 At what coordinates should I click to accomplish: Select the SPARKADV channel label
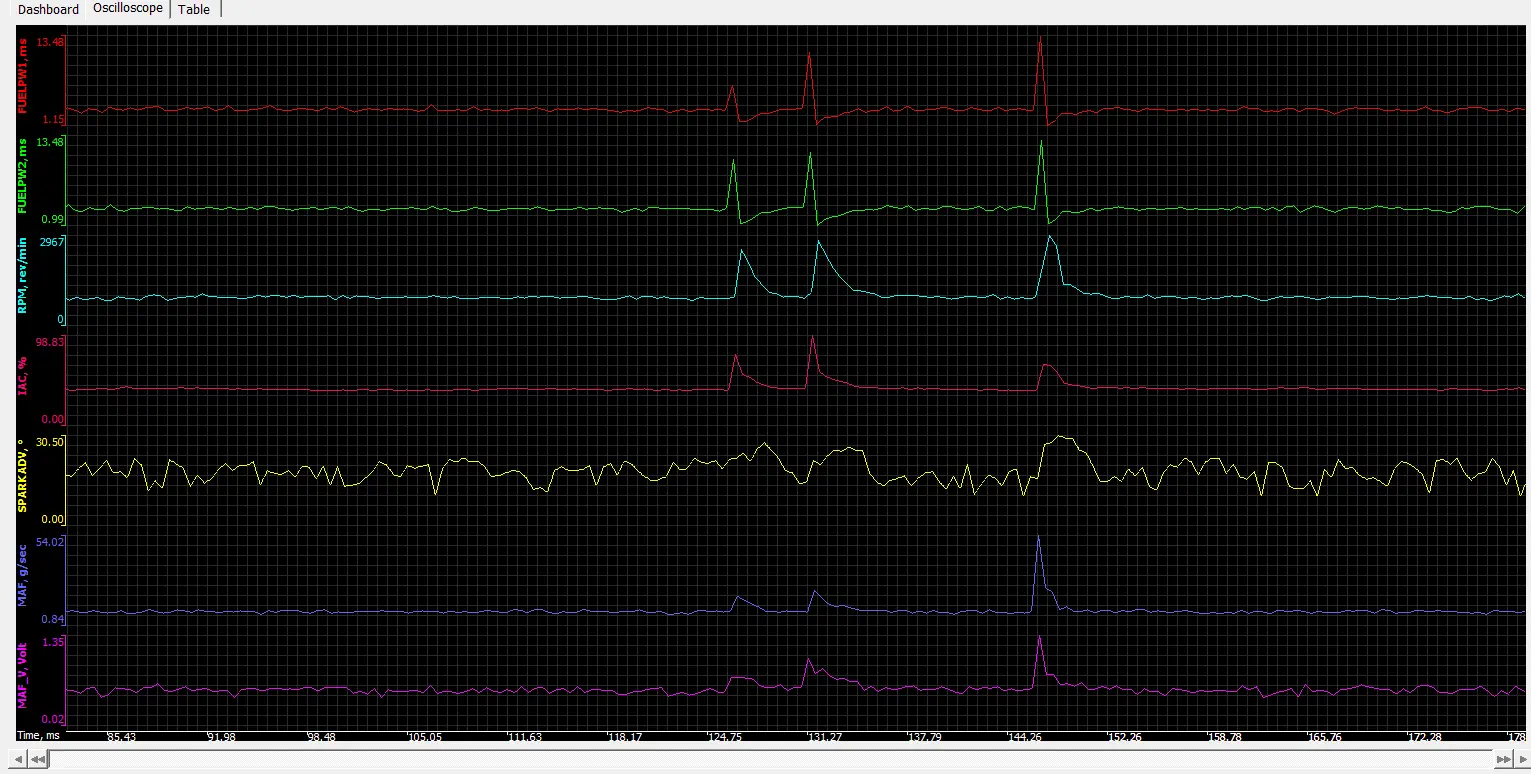pos(23,475)
